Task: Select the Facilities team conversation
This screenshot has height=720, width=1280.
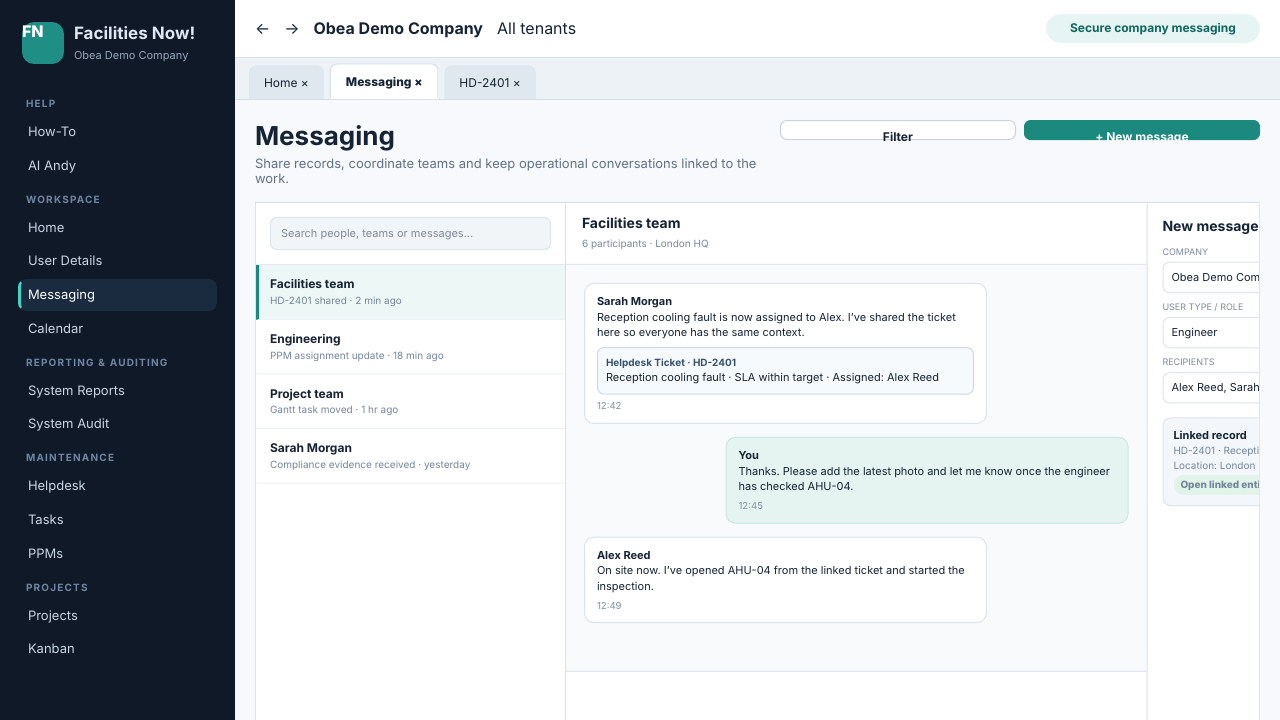Action: tap(411, 292)
